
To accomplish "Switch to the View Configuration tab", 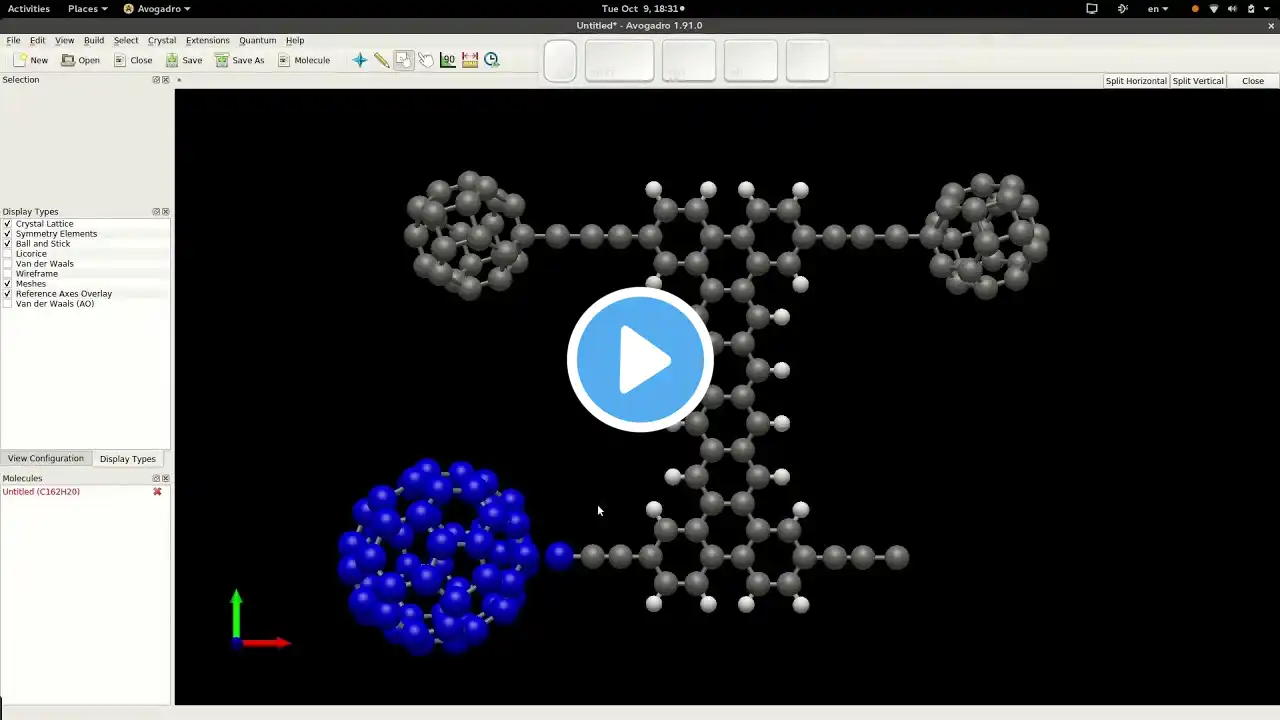I will pos(46,458).
